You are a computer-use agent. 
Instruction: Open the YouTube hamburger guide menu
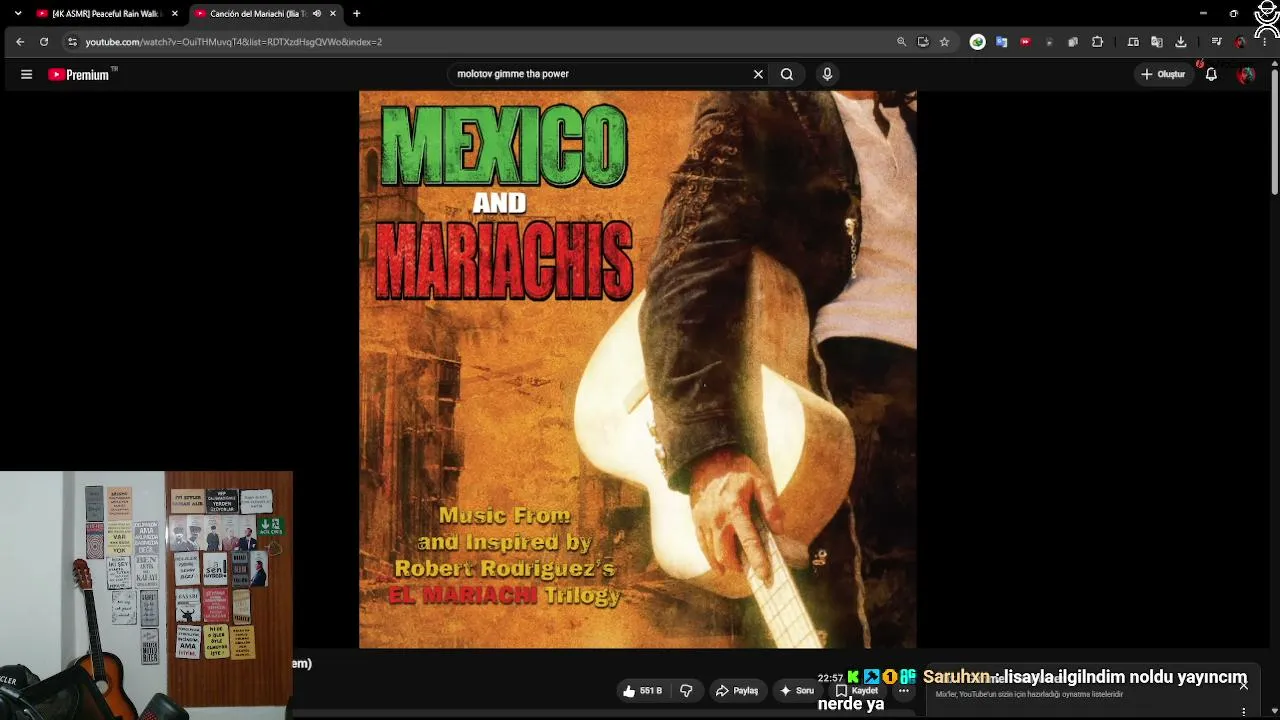27,74
